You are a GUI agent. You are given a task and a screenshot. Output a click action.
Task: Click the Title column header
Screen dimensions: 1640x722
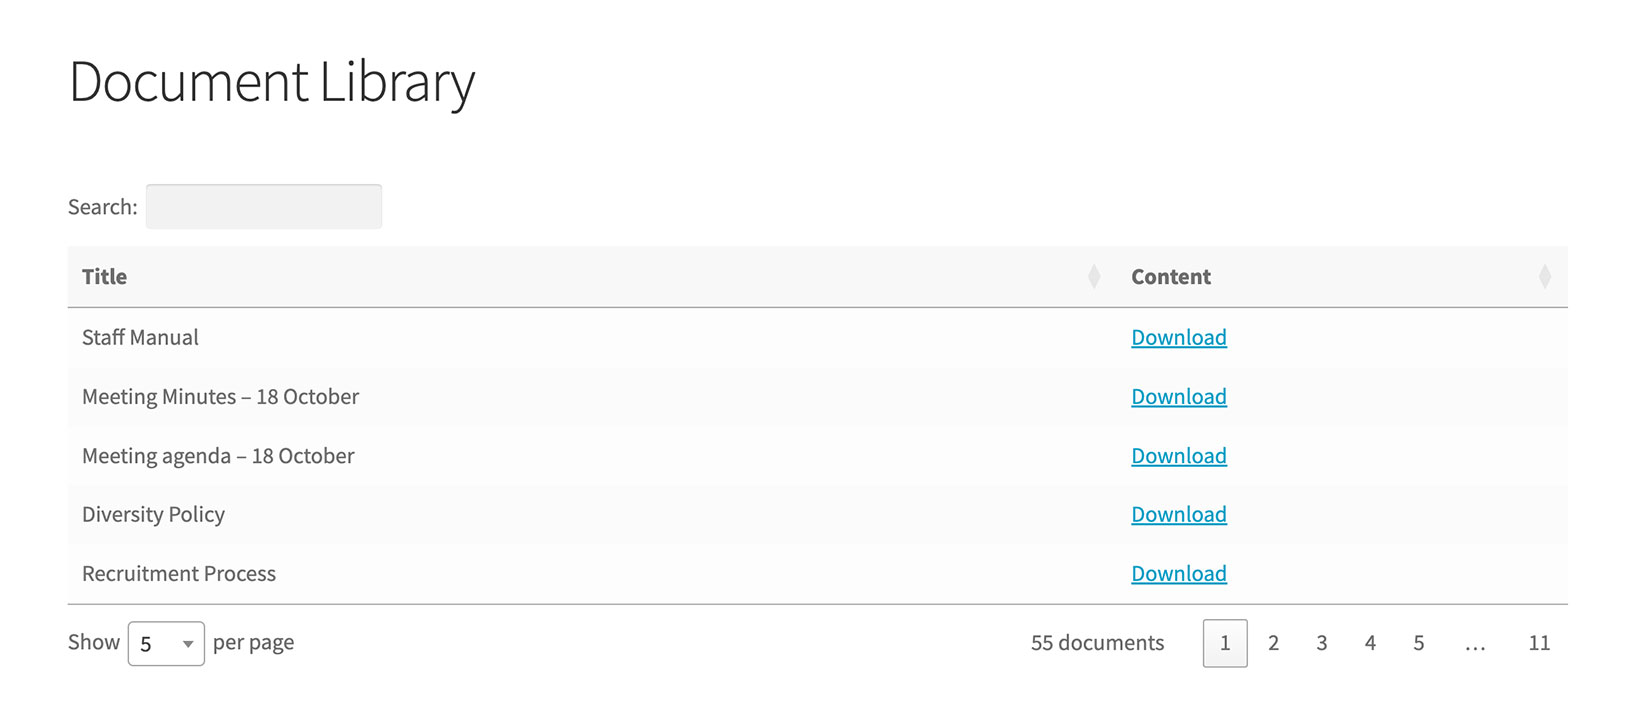point(104,276)
